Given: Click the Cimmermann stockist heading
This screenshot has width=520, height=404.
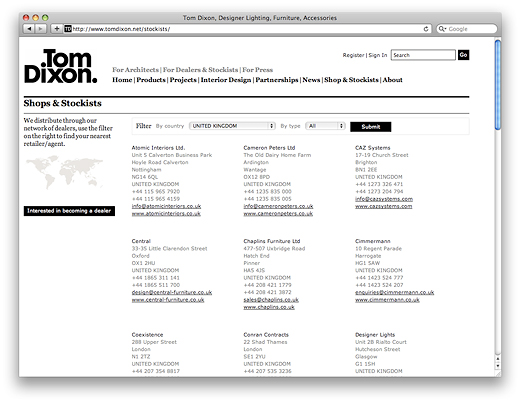Looking at the screenshot, I should (373, 241).
